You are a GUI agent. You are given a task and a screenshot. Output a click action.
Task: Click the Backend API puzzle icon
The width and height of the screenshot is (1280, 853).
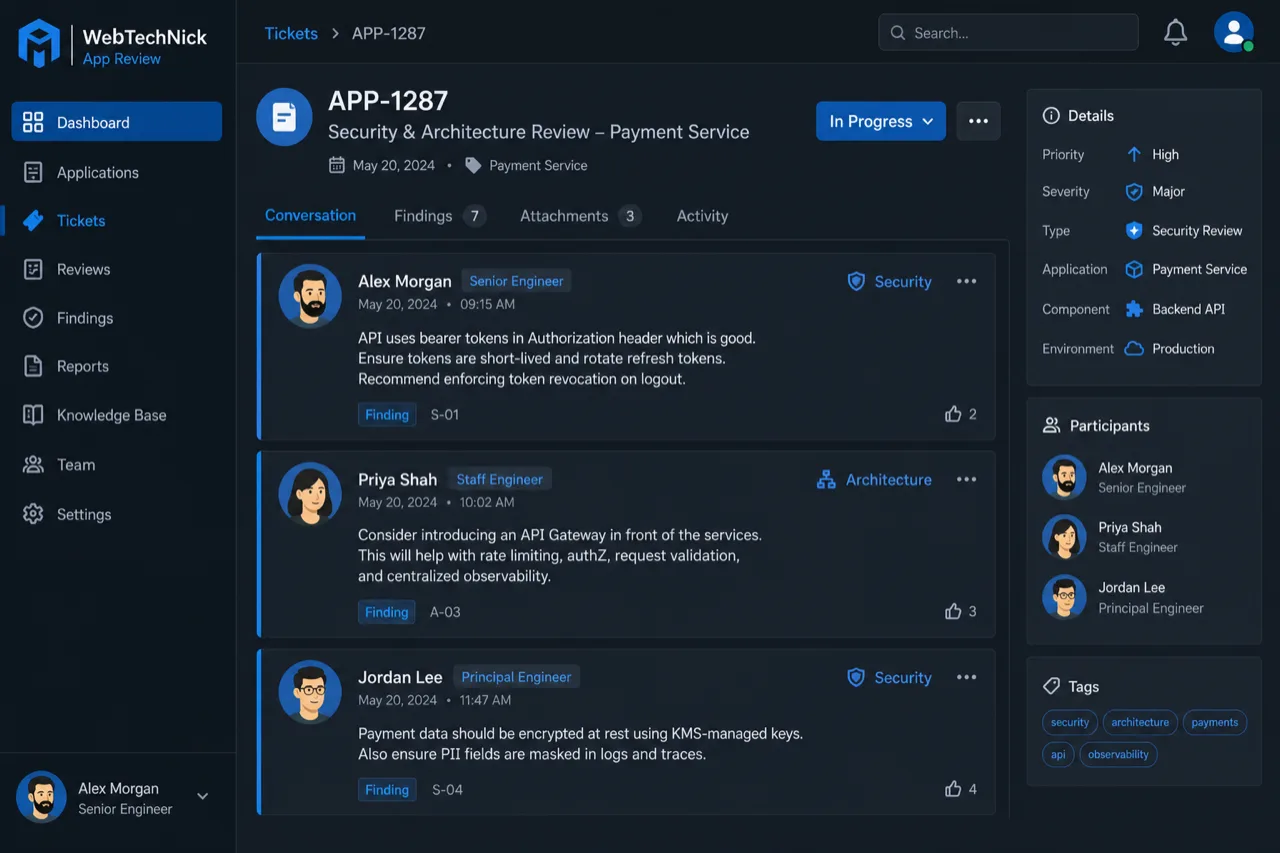coord(1134,309)
